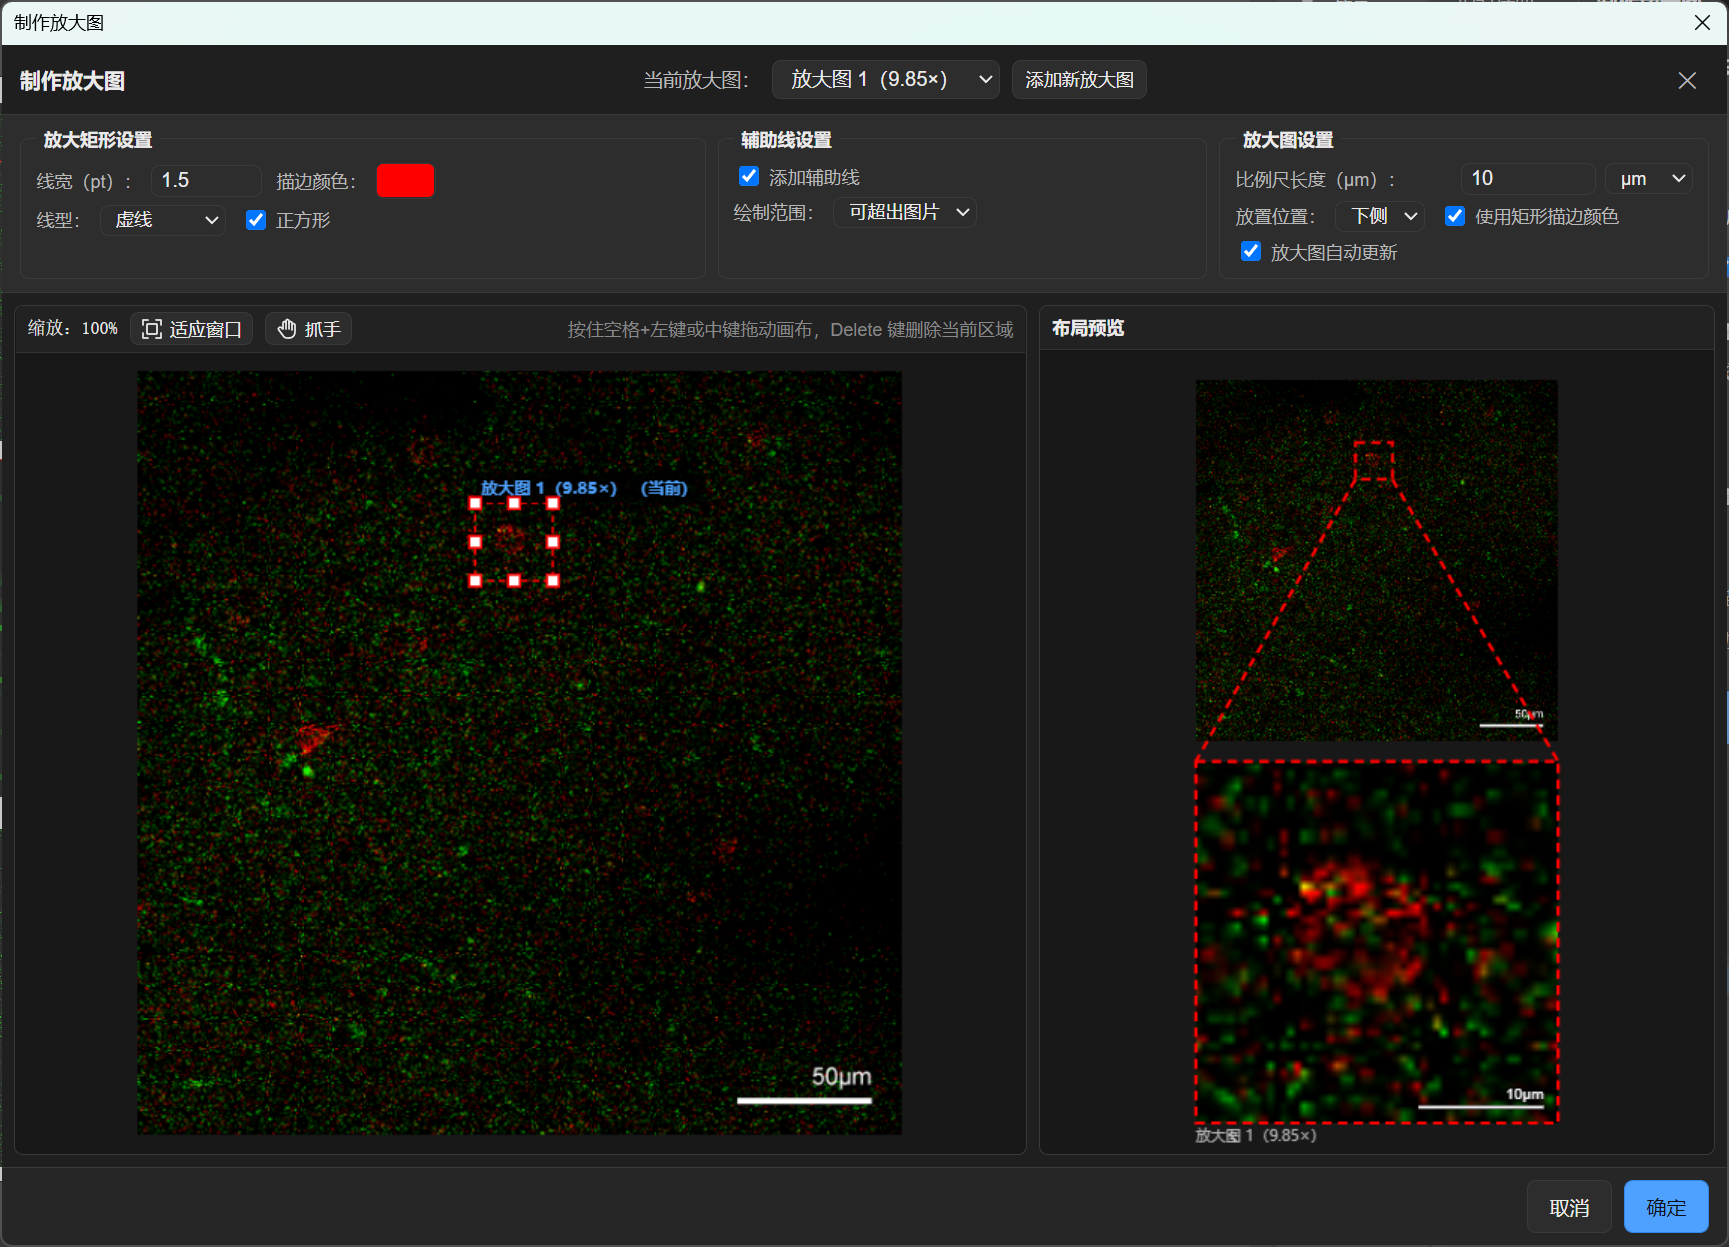Expand the 绘制范围 dropdown
Image resolution: width=1729 pixels, height=1247 pixels.
(905, 212)
